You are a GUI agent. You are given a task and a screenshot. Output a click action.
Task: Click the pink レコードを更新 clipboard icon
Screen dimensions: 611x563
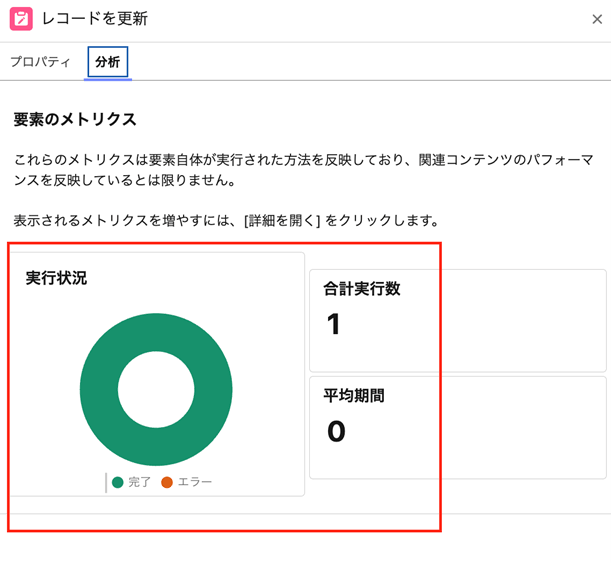pyautogui.click(x=20, y=19)
